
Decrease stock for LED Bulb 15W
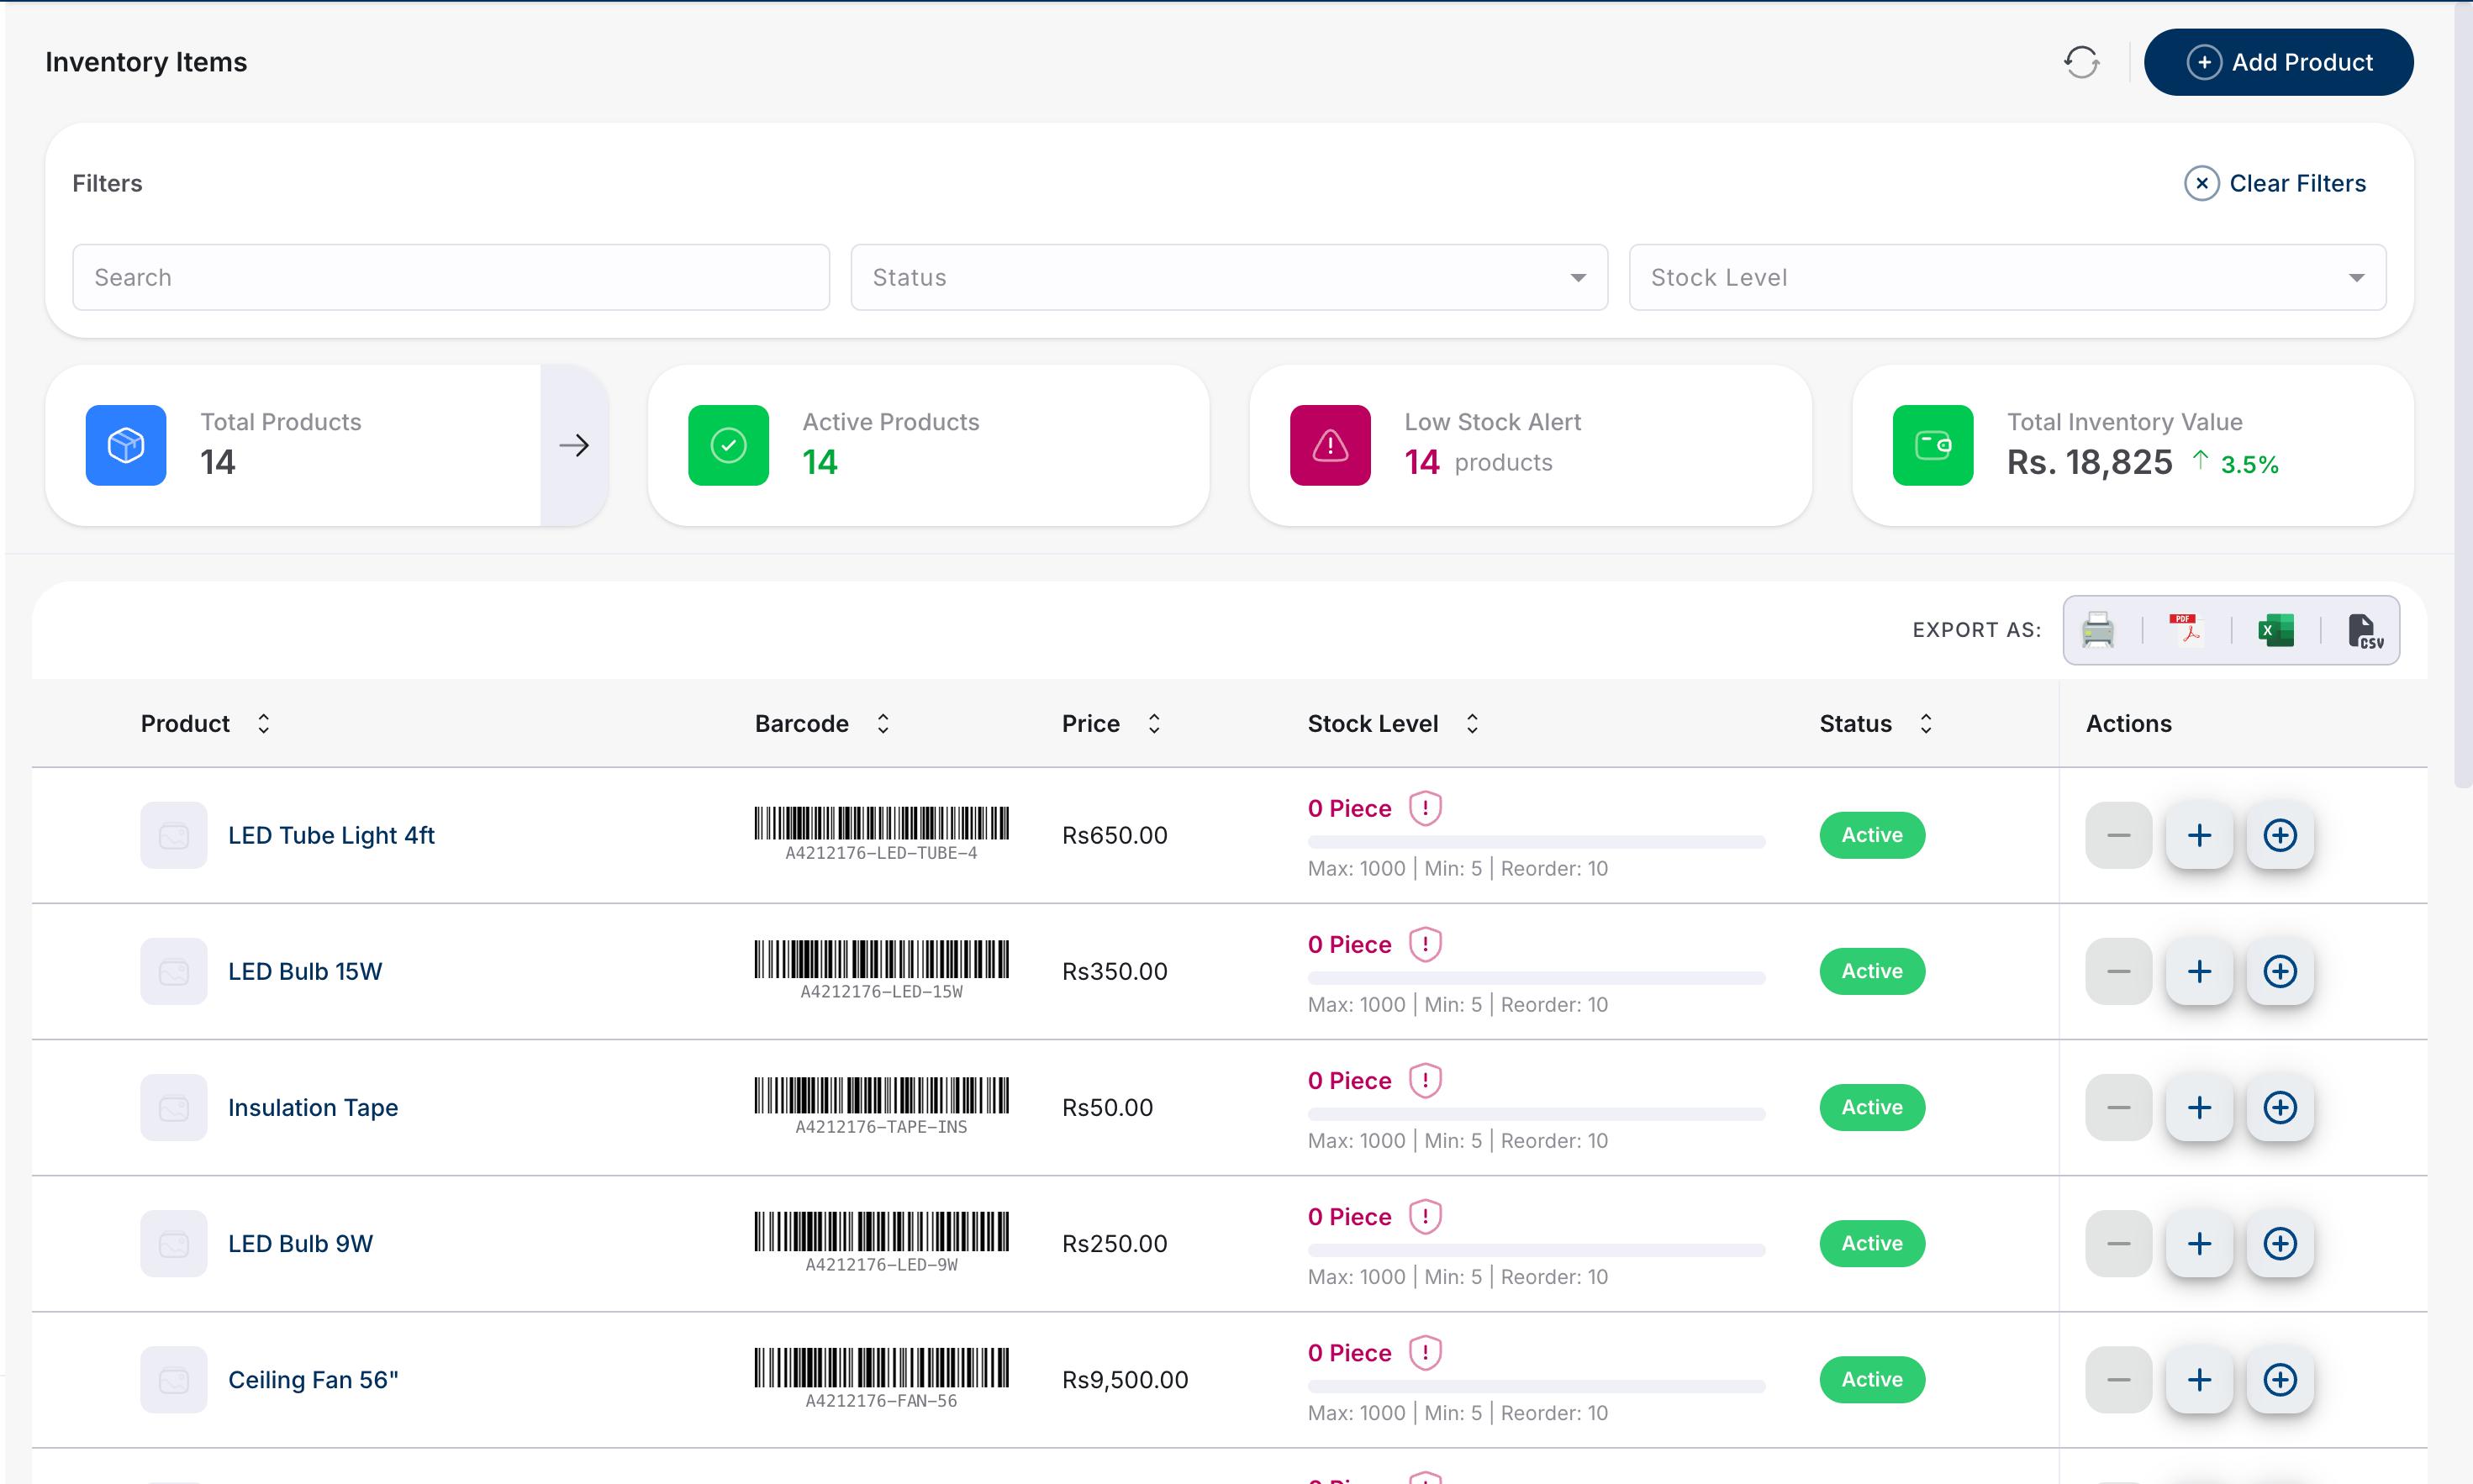[x=2118, y=971]
